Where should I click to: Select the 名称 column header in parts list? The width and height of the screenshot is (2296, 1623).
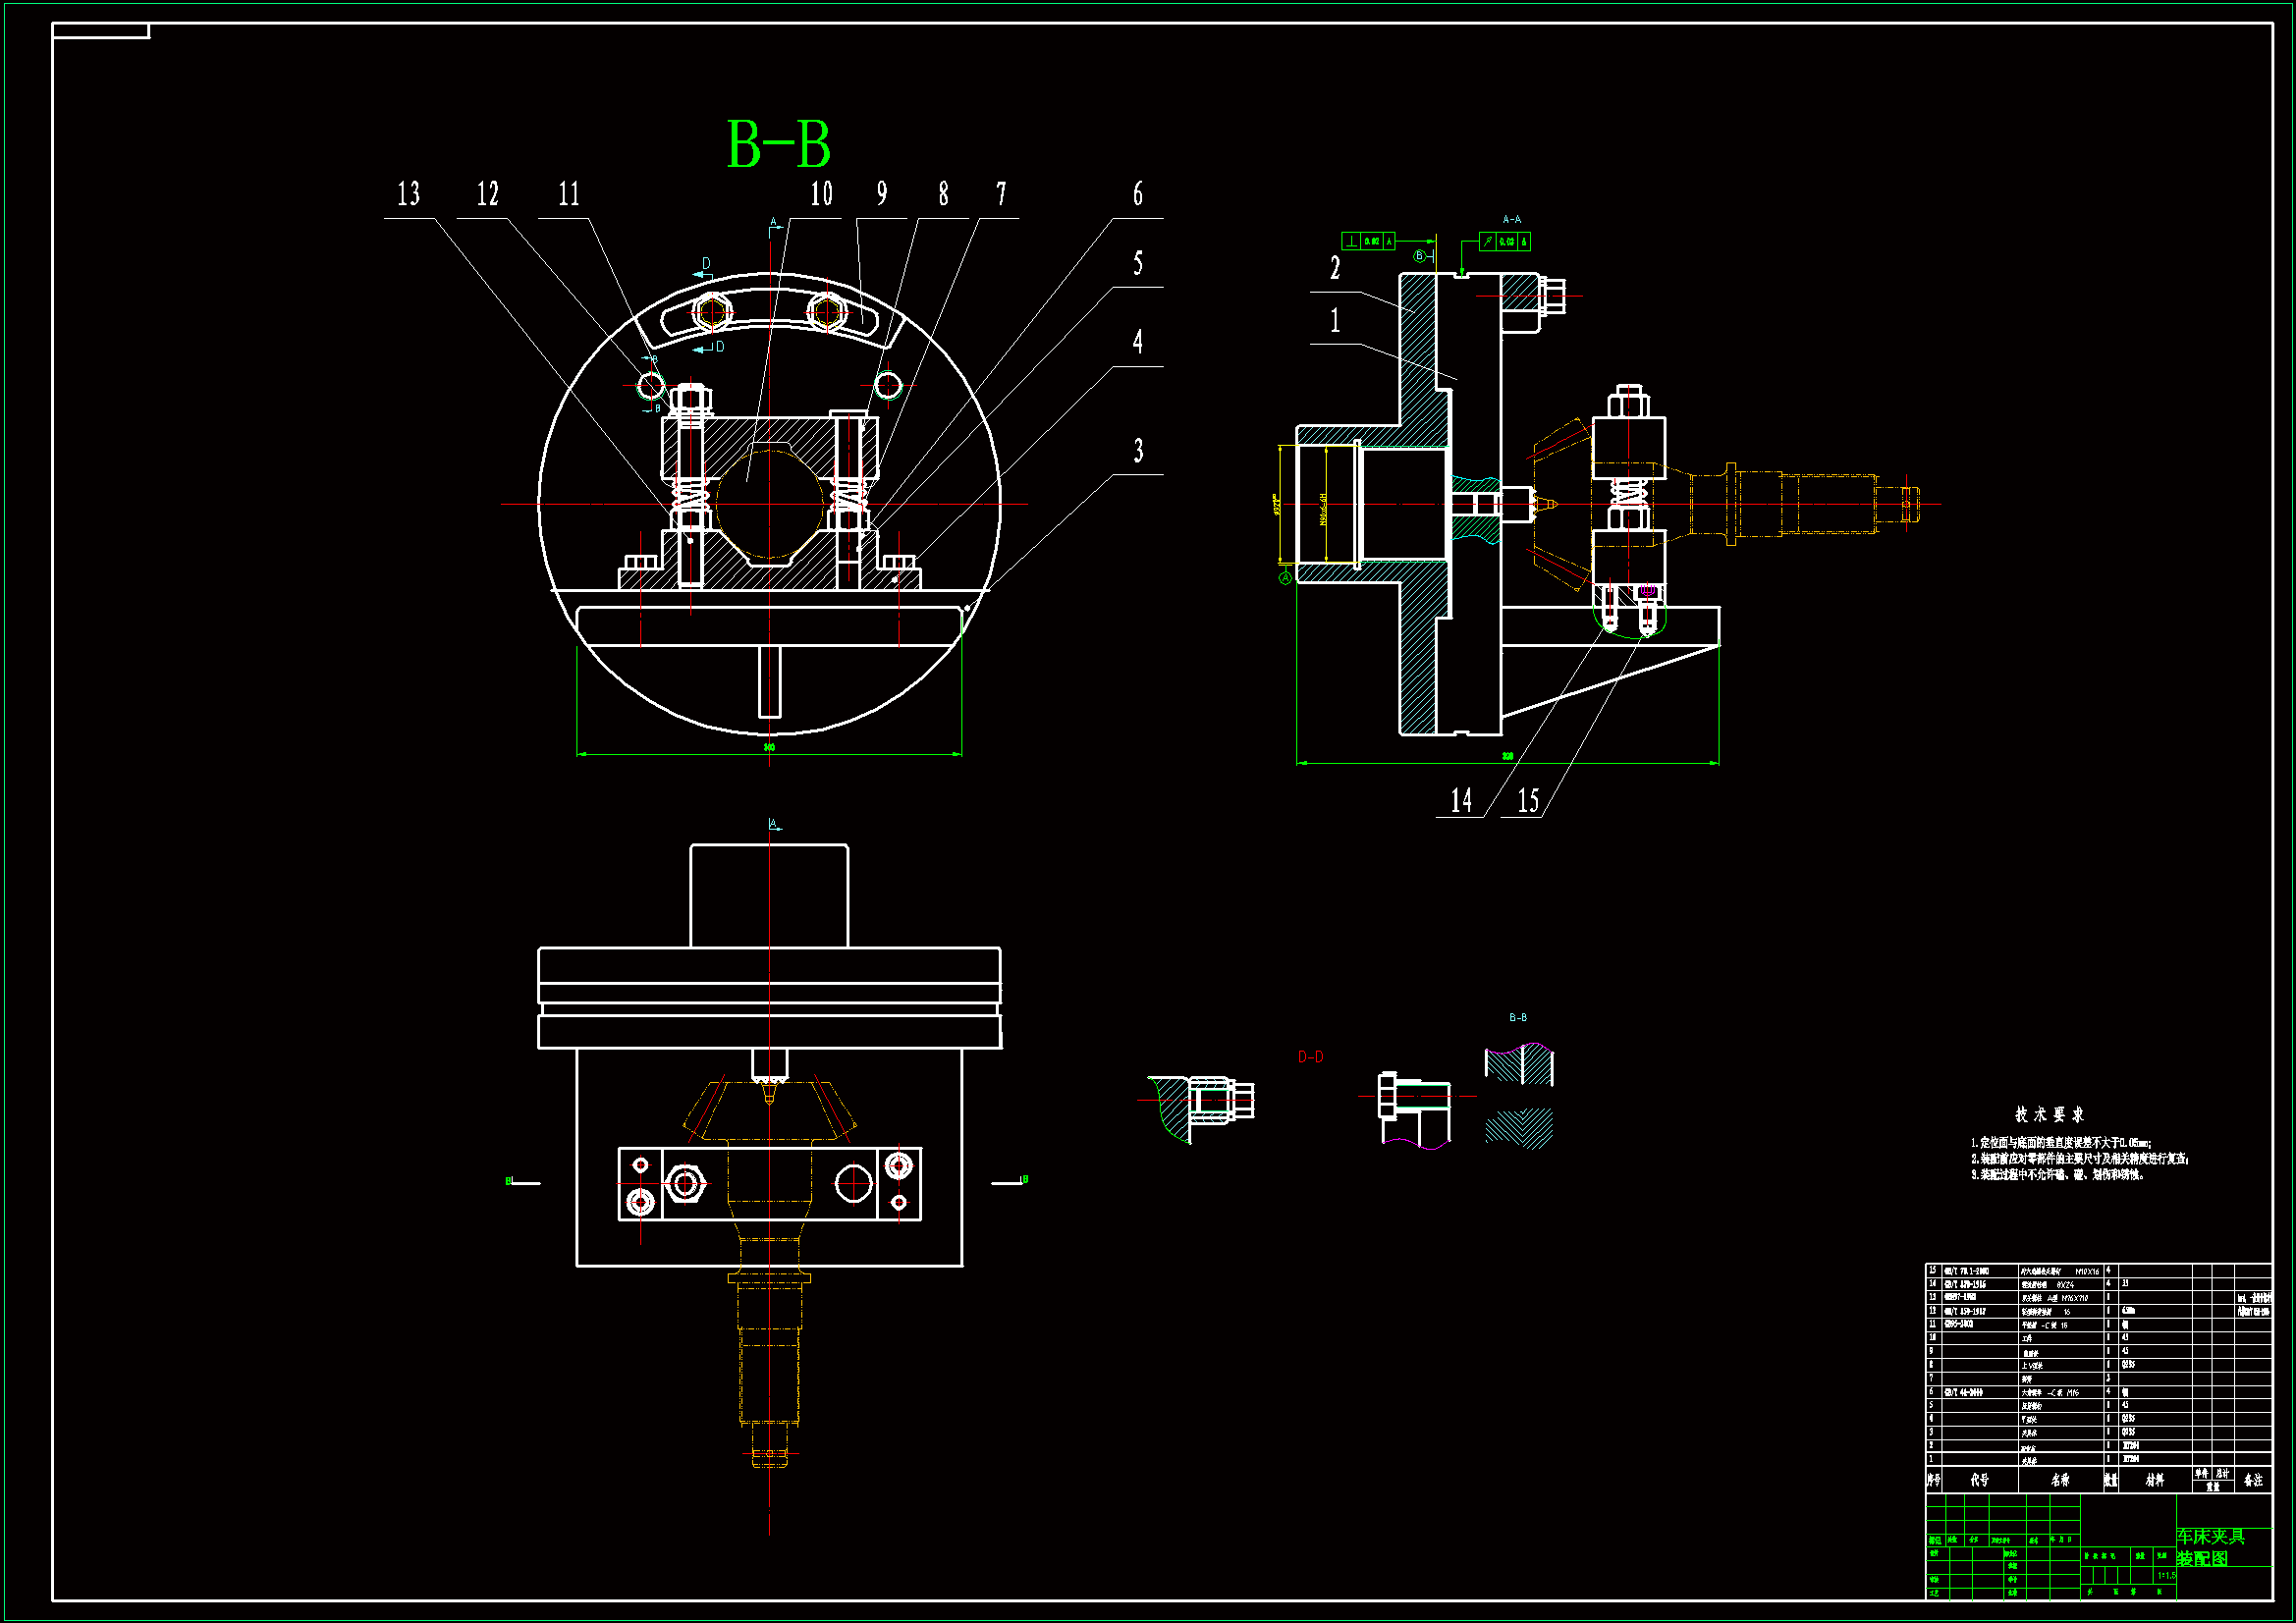coord(2060,1480)
